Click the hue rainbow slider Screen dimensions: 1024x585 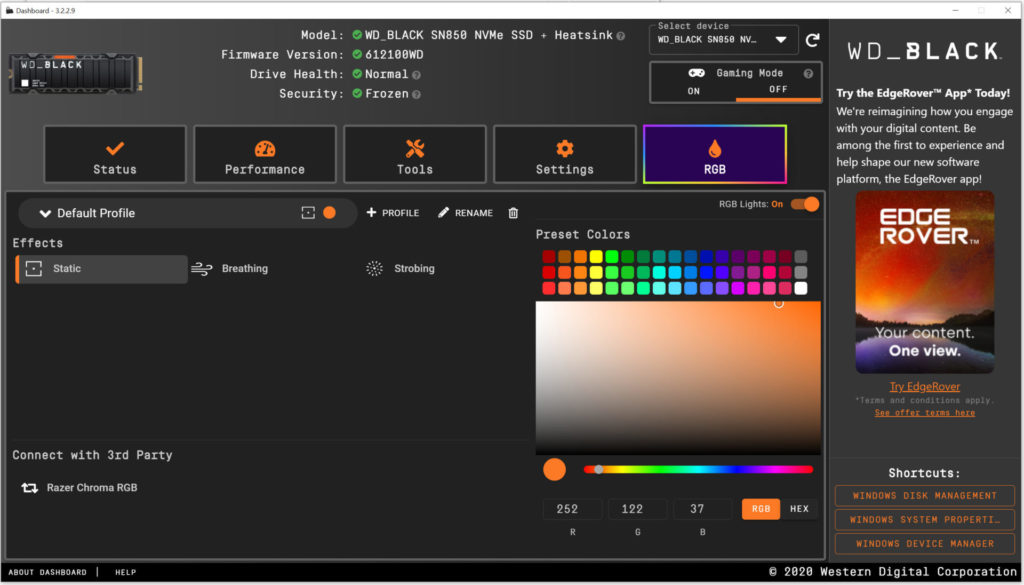tap(698, 469)
